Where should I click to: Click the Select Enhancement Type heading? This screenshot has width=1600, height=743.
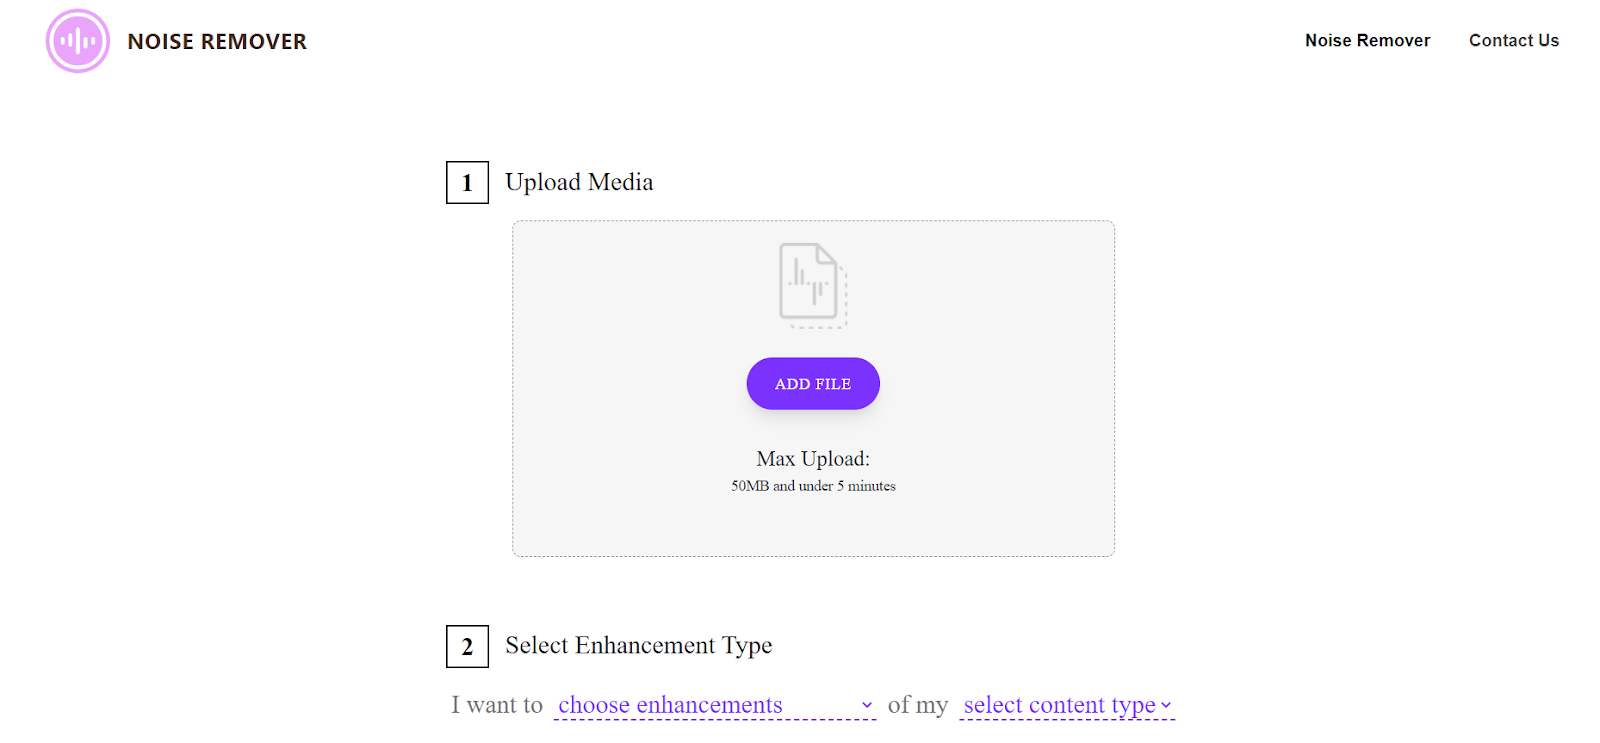coord(639,646)
